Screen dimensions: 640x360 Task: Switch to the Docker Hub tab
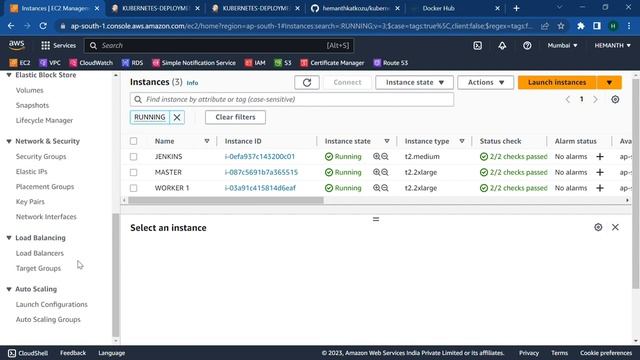coord(456,8)
